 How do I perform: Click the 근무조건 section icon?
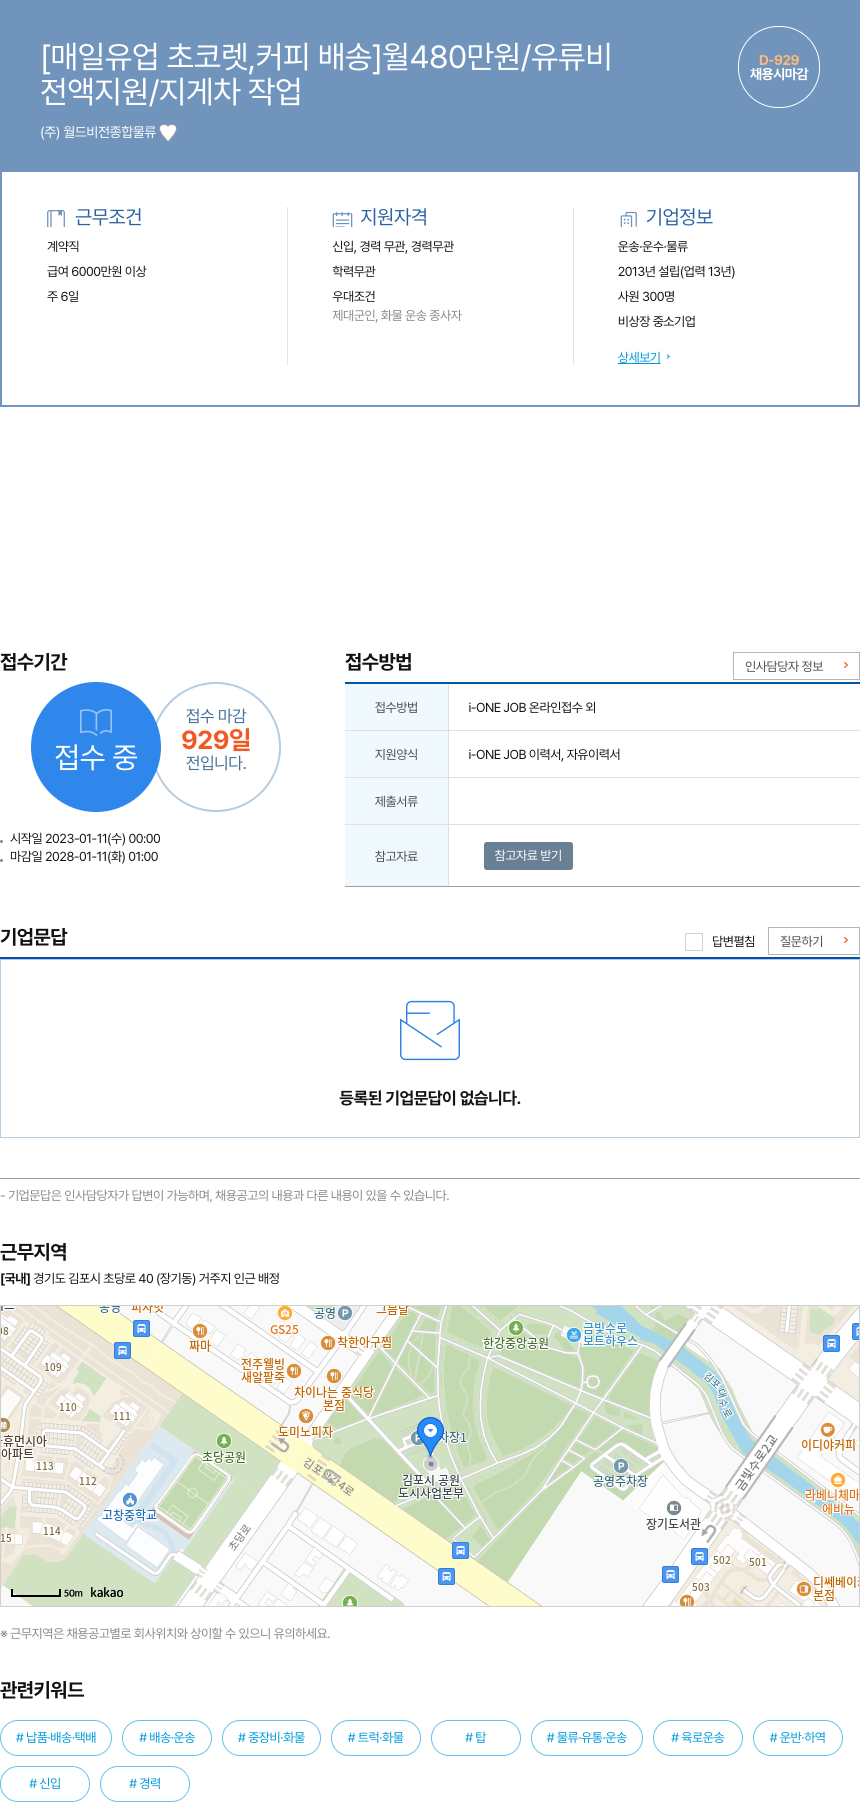click(56, 218)
